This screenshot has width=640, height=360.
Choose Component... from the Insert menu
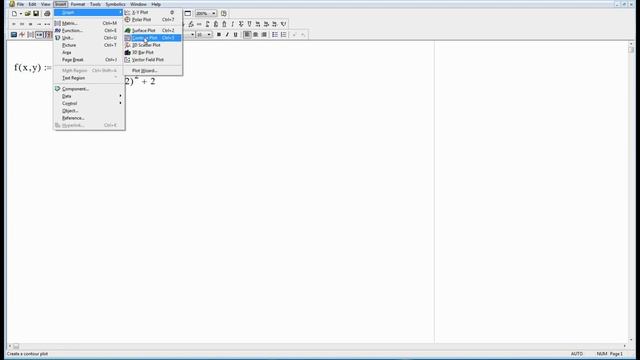89,89
